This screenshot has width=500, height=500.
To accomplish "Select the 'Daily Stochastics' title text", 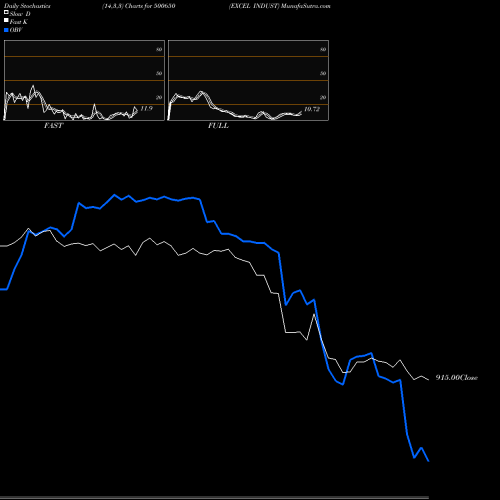I will pos(27,6).
